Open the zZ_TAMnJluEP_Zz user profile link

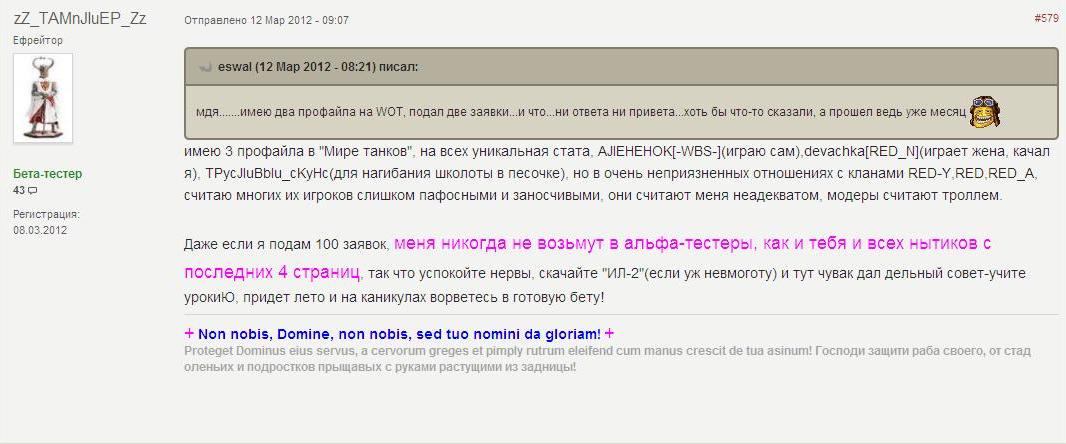pos(80,18)
